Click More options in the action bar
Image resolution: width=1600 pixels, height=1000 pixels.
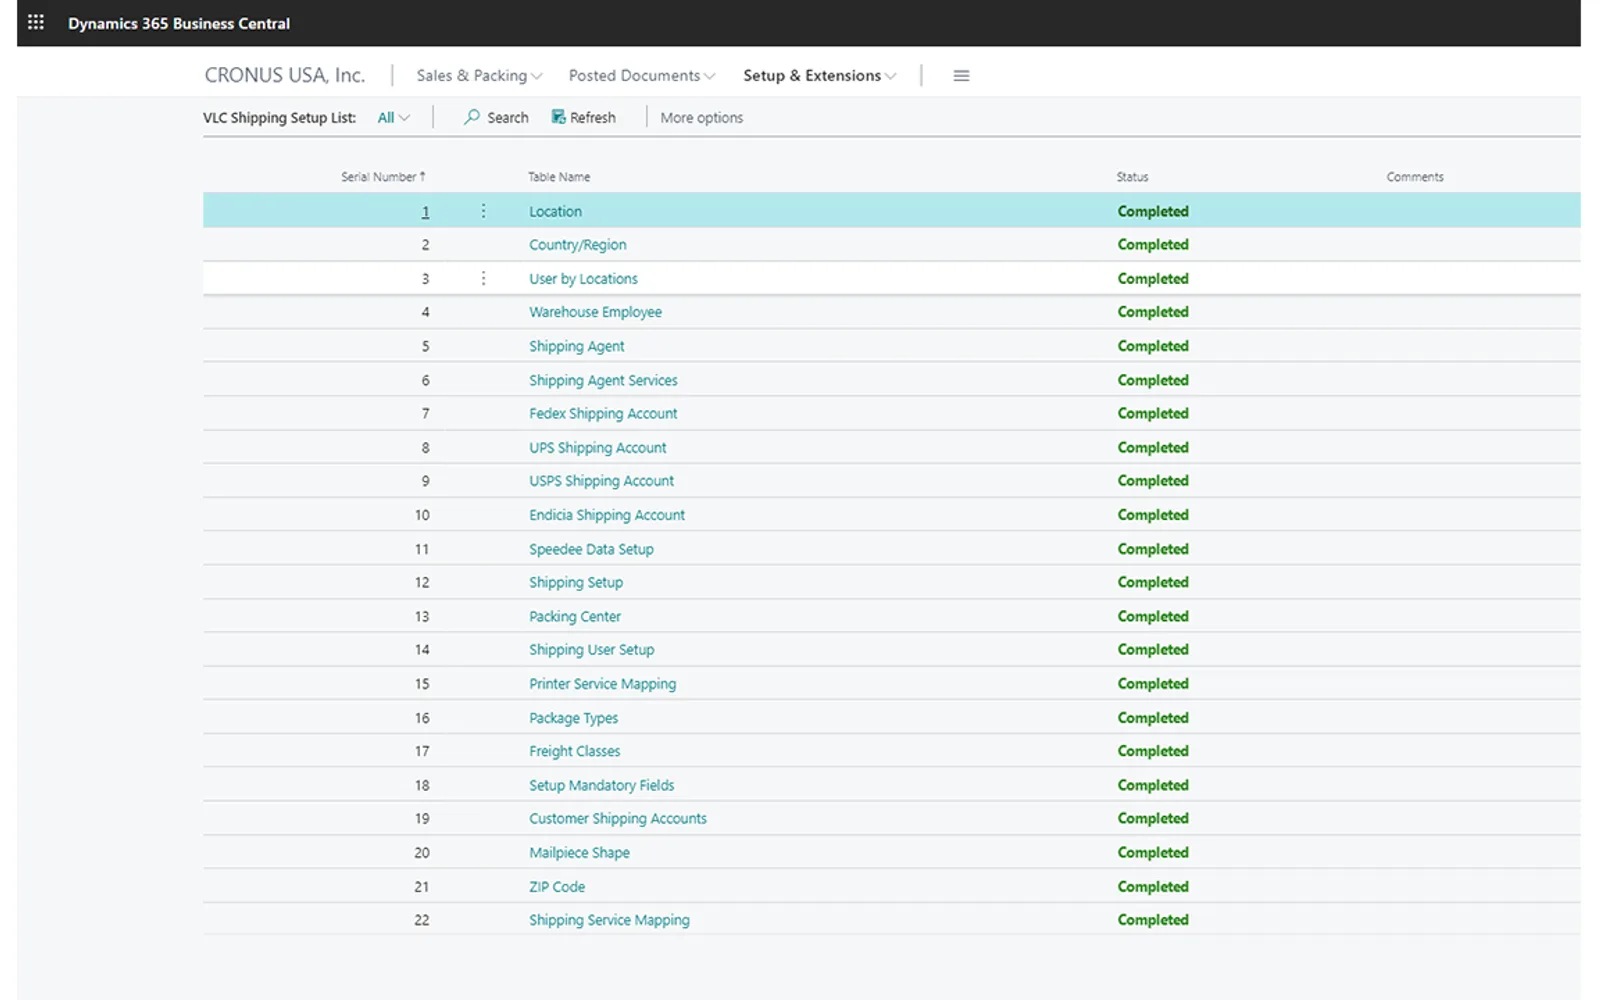point(702,118)
